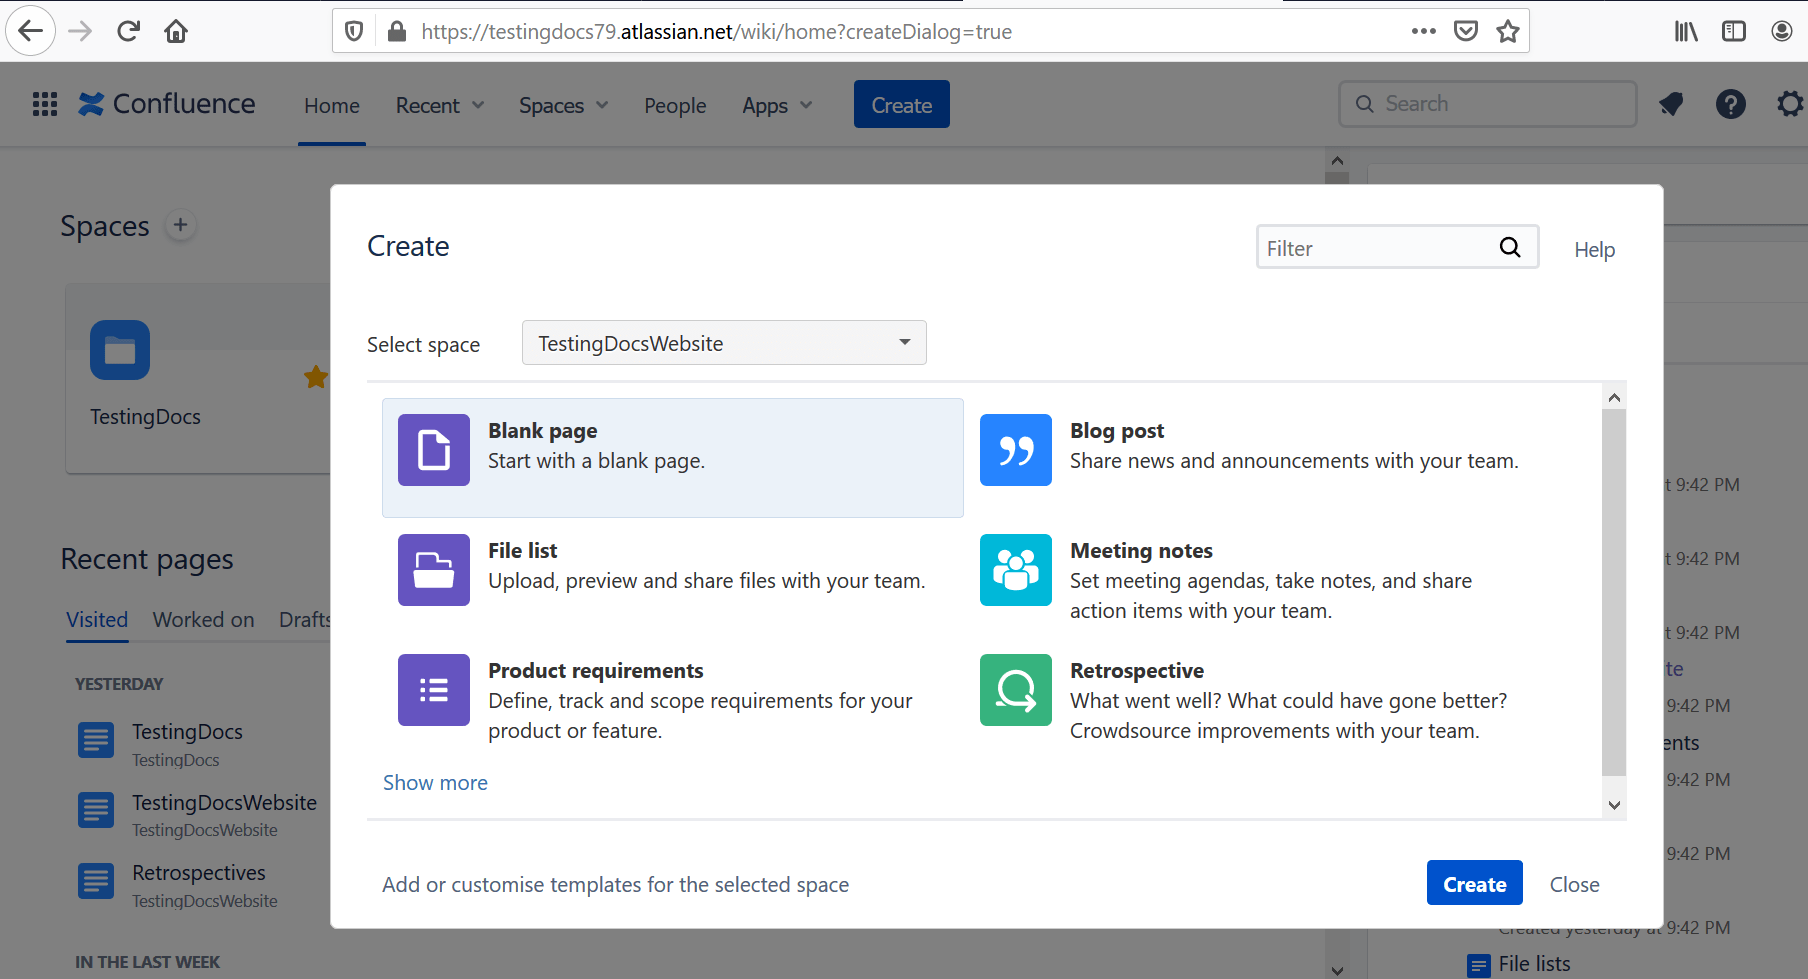Open the Apps dropdown menu
This screenshot has width=1808, height=979.
click(x=776, y=105)
